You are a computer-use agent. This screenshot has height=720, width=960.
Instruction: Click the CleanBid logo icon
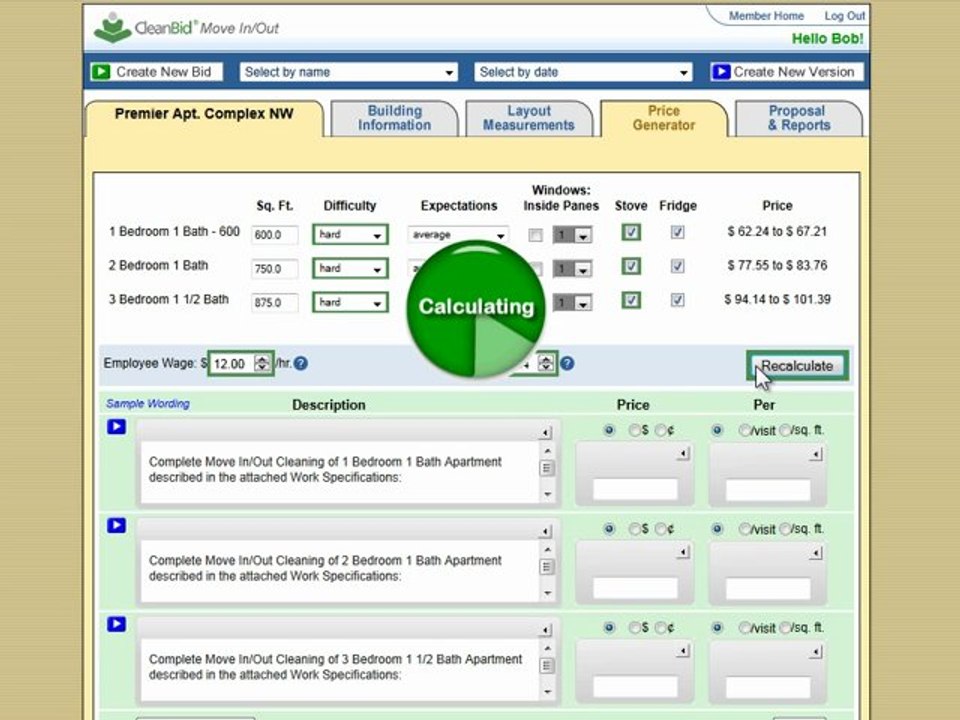click(113, 28)
